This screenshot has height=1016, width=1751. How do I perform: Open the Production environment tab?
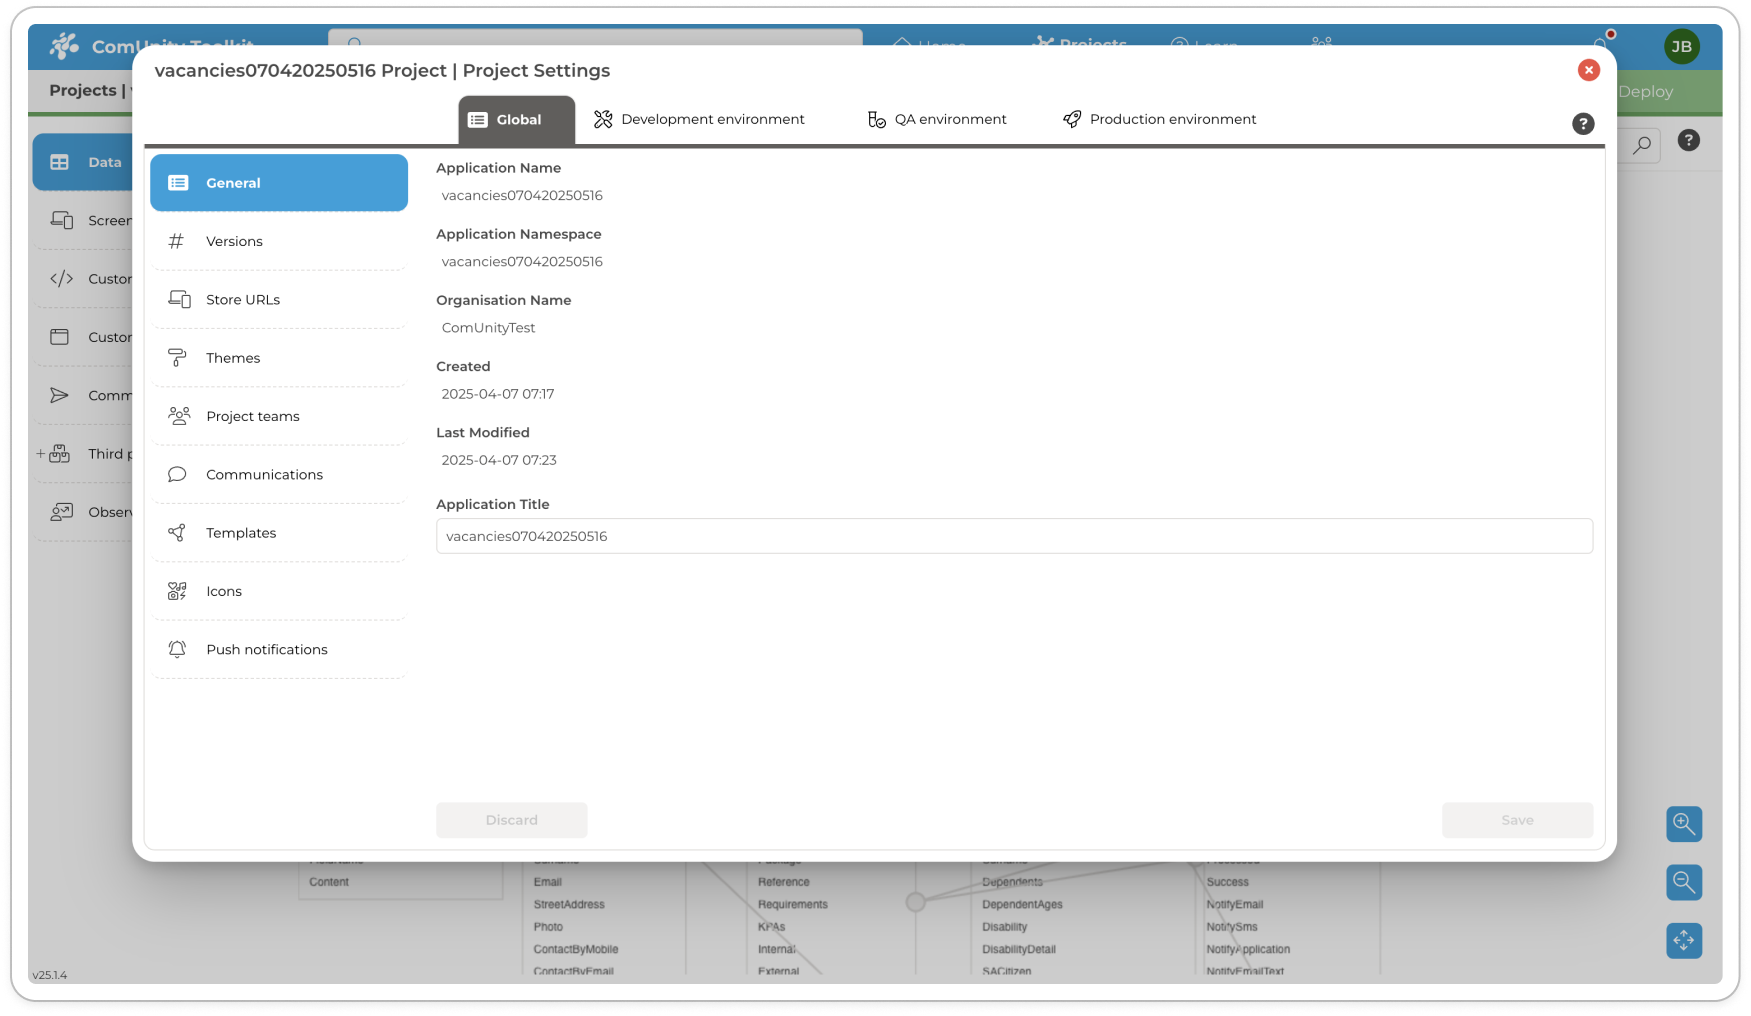pos(1159,119)
